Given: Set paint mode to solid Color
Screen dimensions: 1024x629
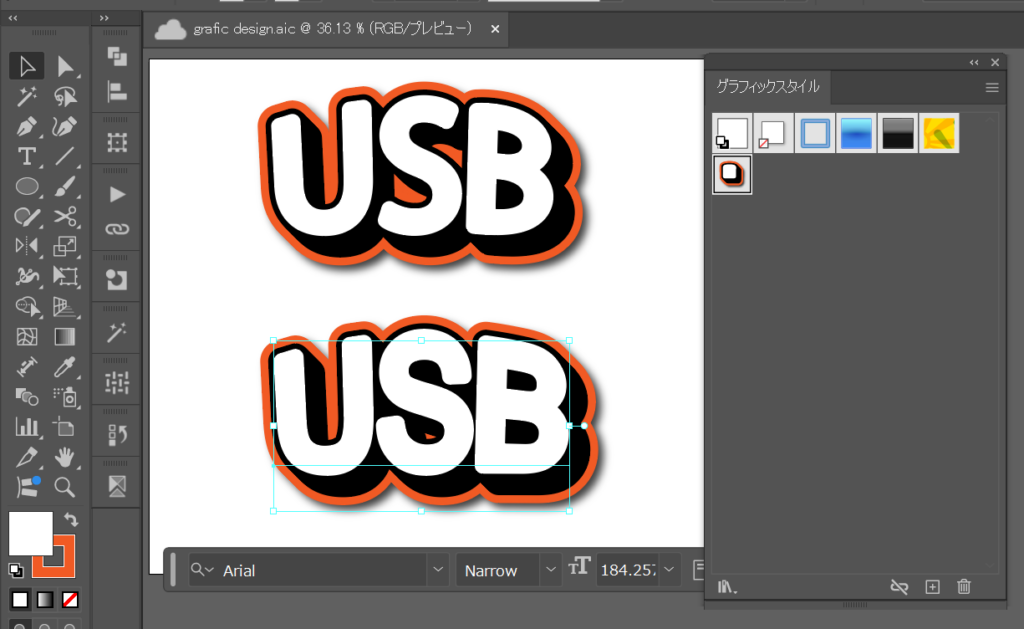Looking at the screenshot, I should 20,600.
